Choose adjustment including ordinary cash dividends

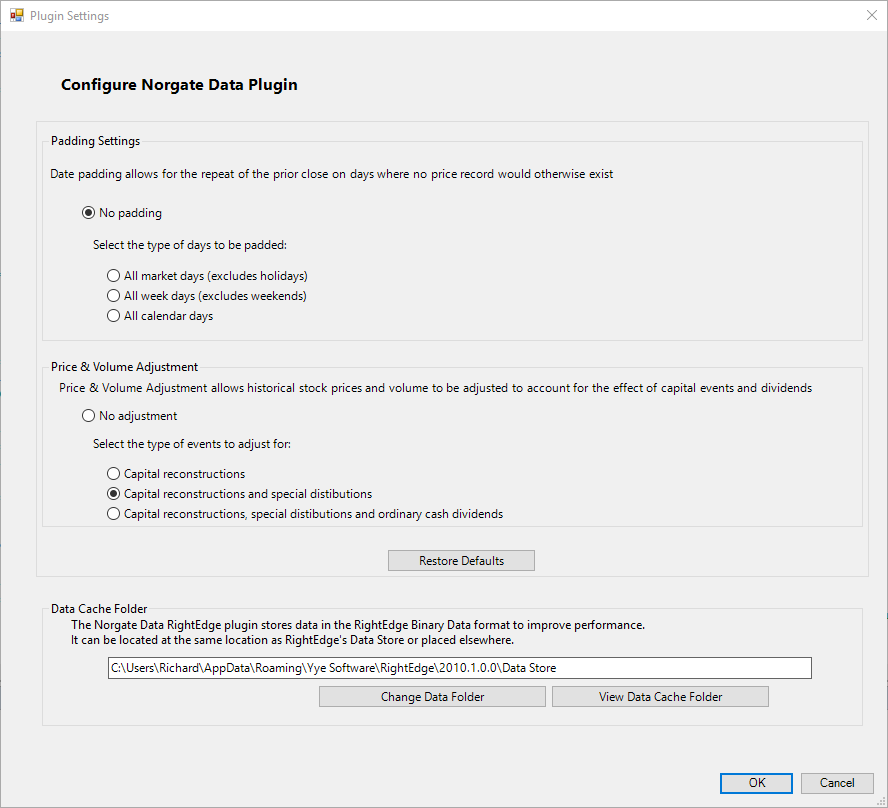[x=305, y=514]
